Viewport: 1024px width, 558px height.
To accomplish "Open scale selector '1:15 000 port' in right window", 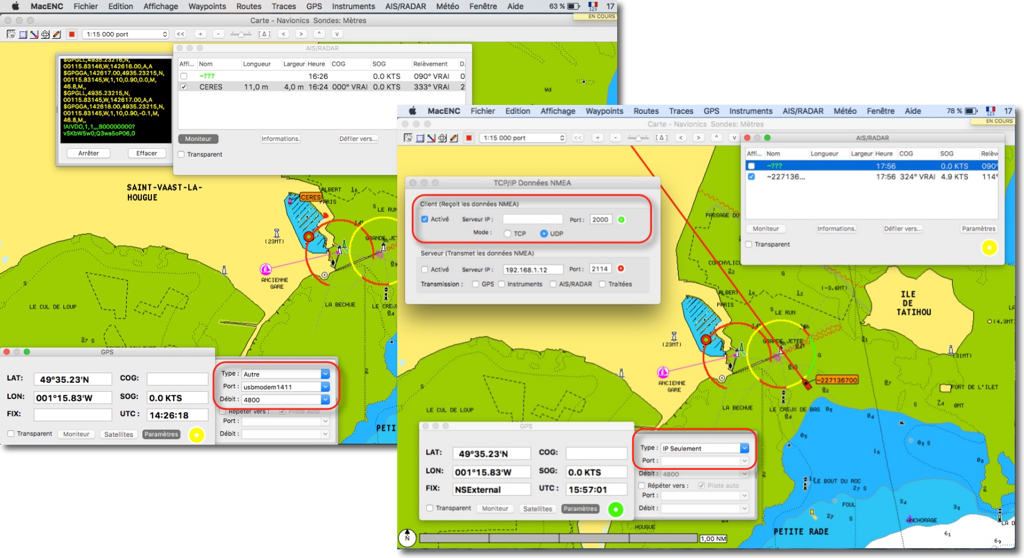I will (x=522, y=138).
